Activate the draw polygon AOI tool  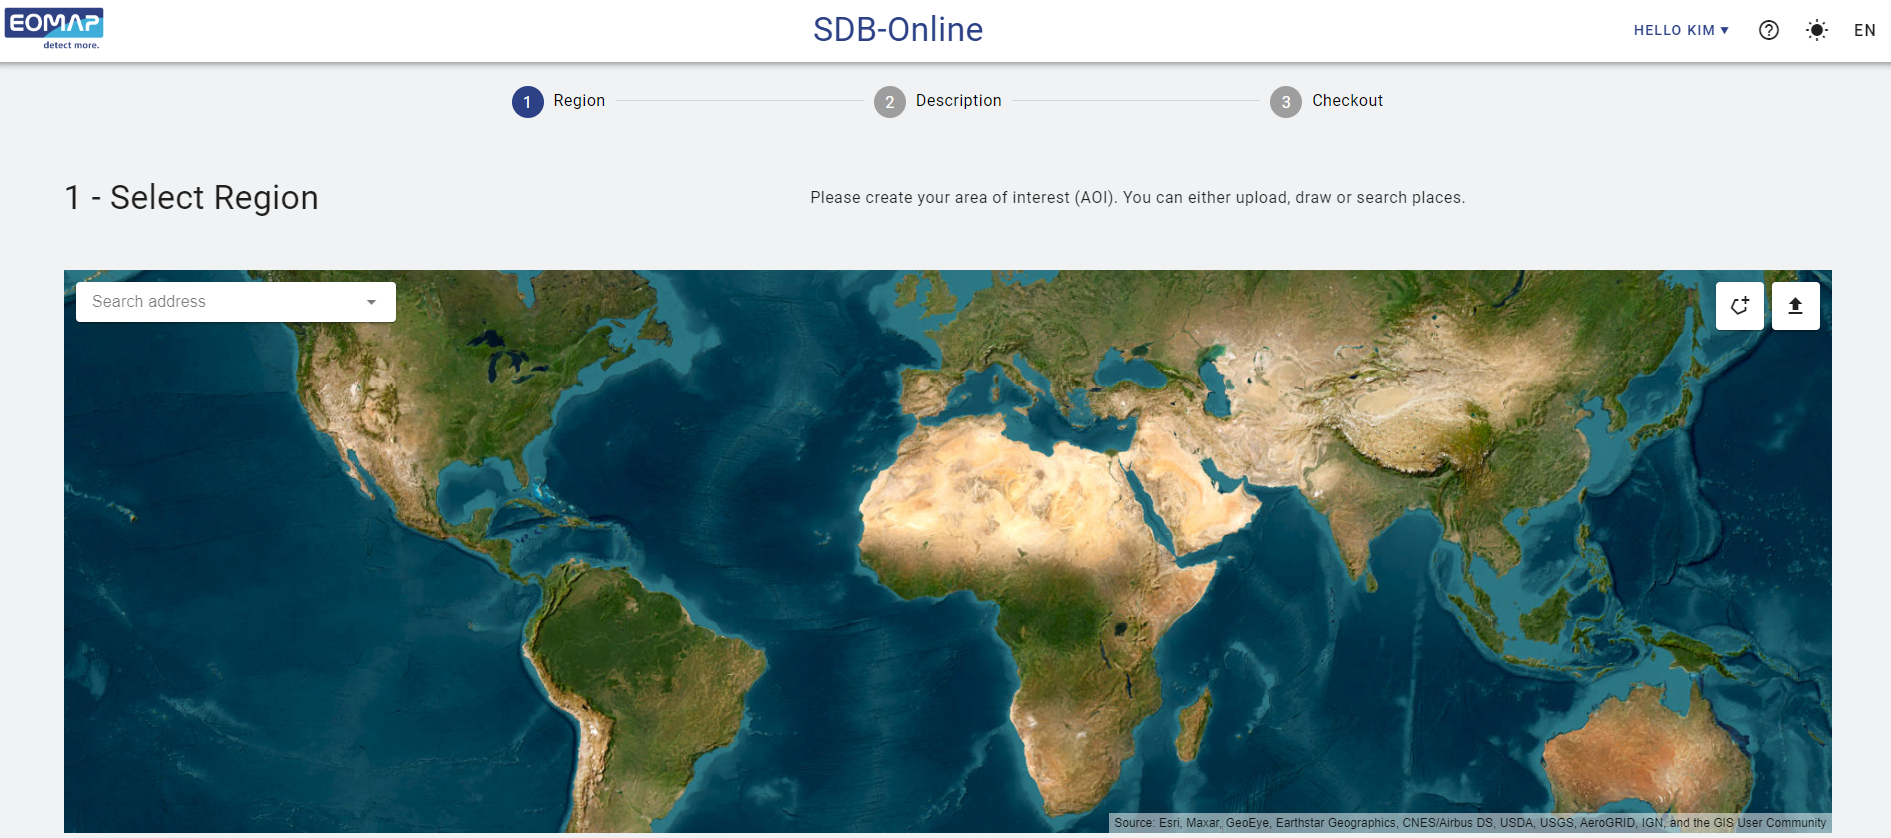pos(1739,306)
